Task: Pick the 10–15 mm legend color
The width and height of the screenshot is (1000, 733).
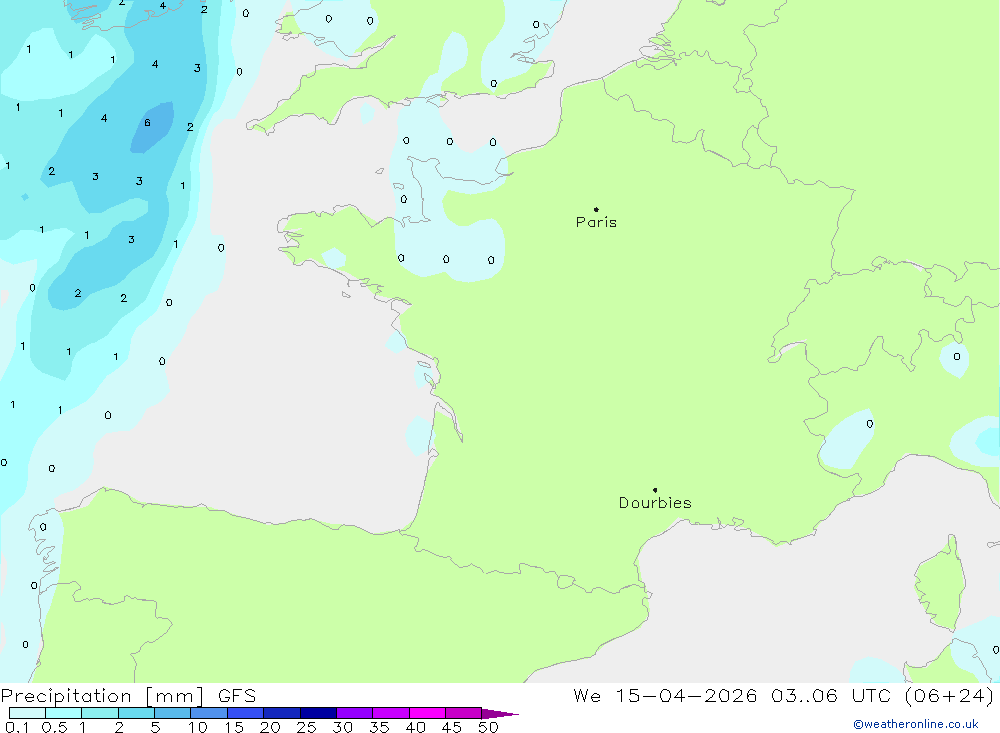Action: 209,713
